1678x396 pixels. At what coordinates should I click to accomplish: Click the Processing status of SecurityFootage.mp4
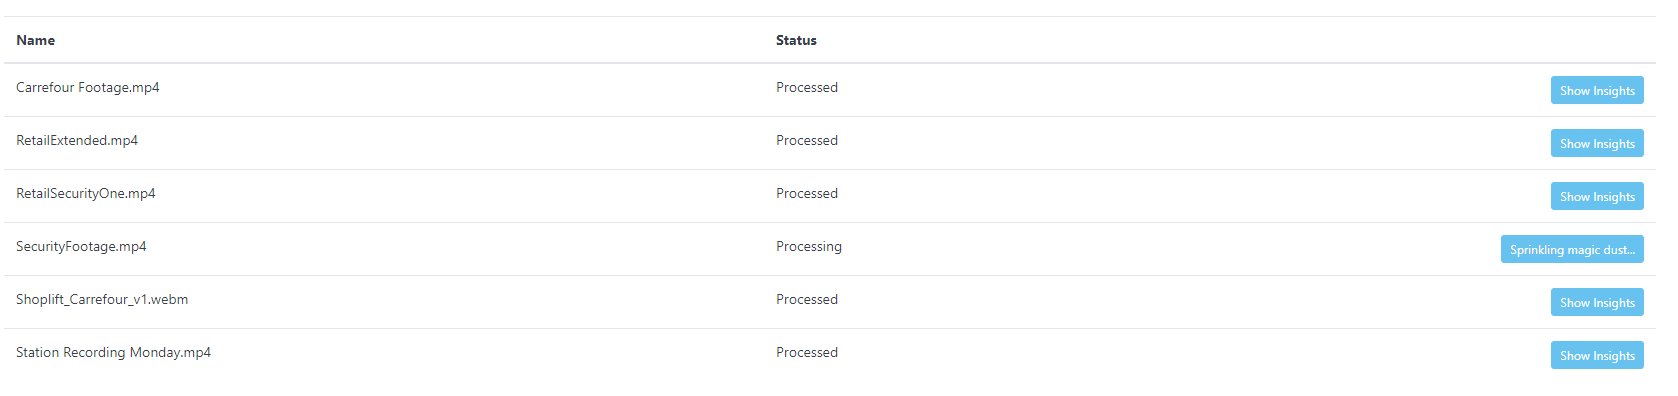point(809,246)
